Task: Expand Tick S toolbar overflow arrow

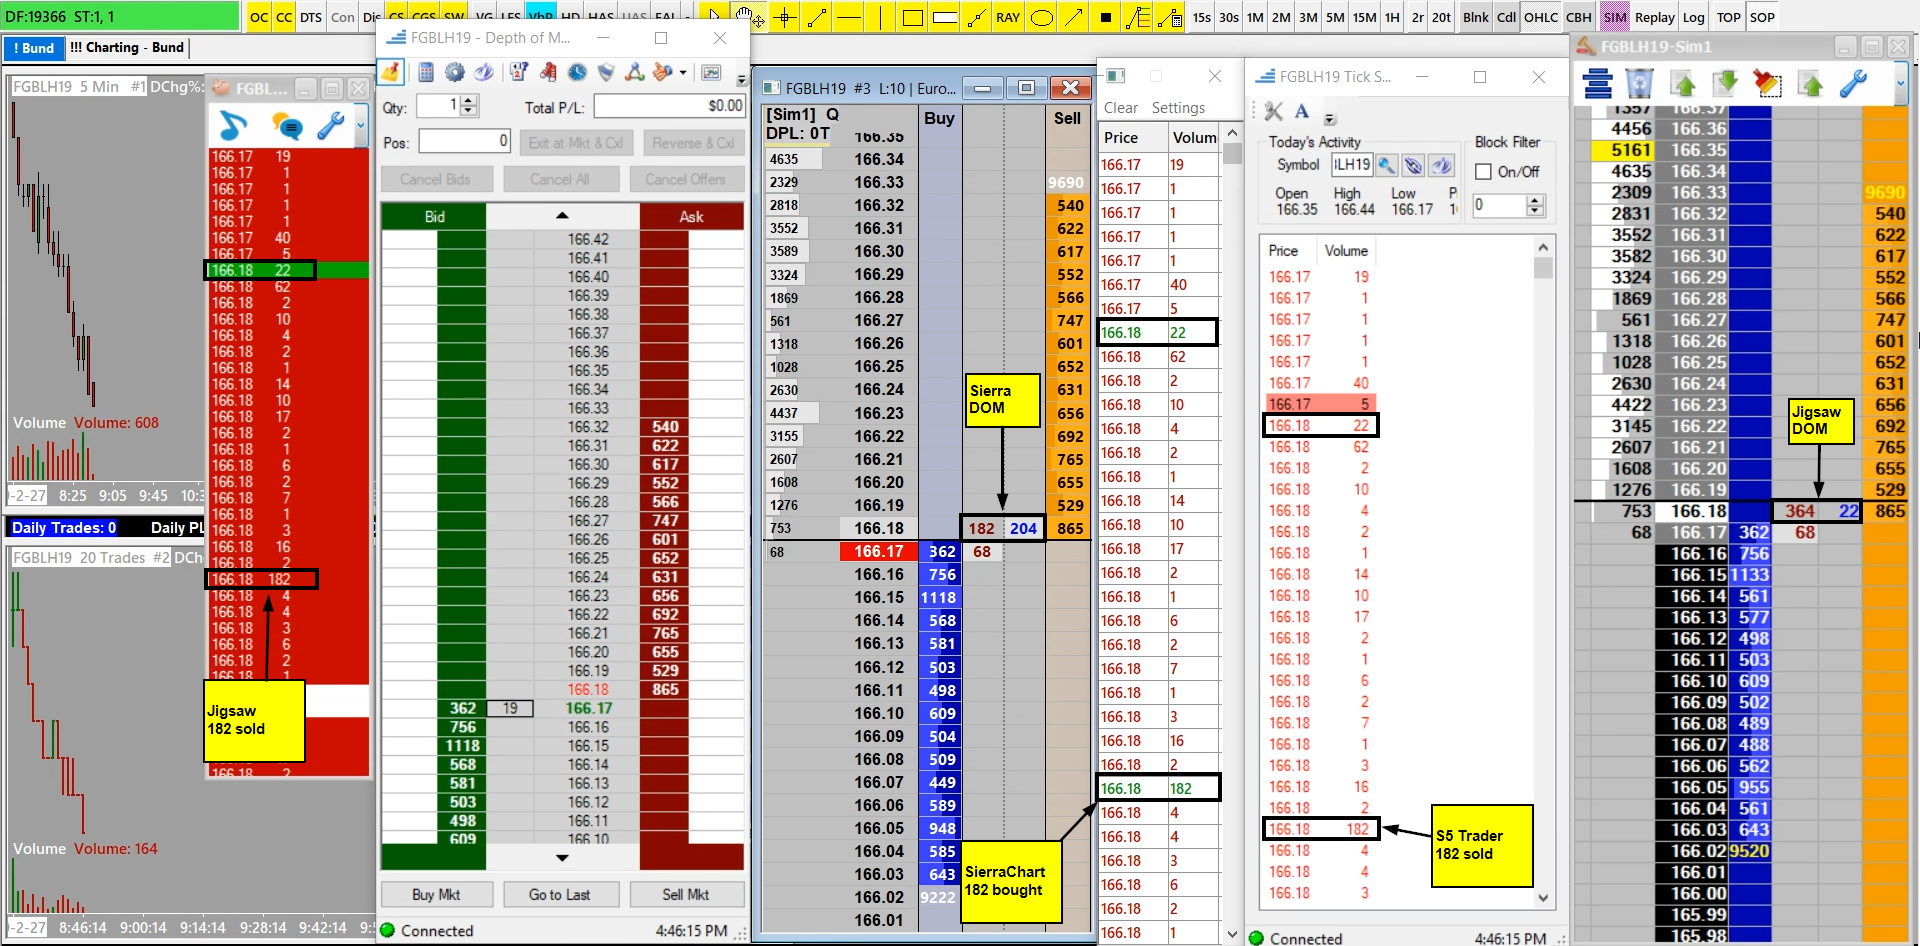Action: pyautogui.click(x=1330, y=118)
